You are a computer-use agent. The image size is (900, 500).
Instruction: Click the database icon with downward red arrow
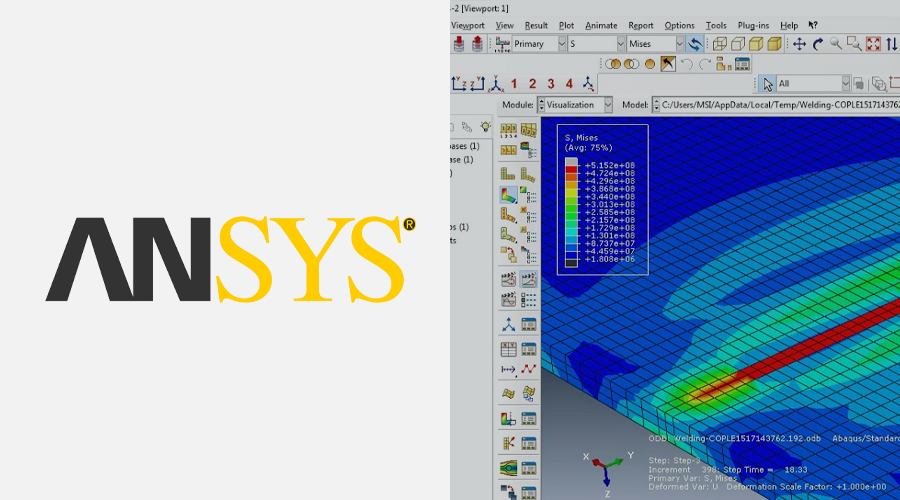459,44
